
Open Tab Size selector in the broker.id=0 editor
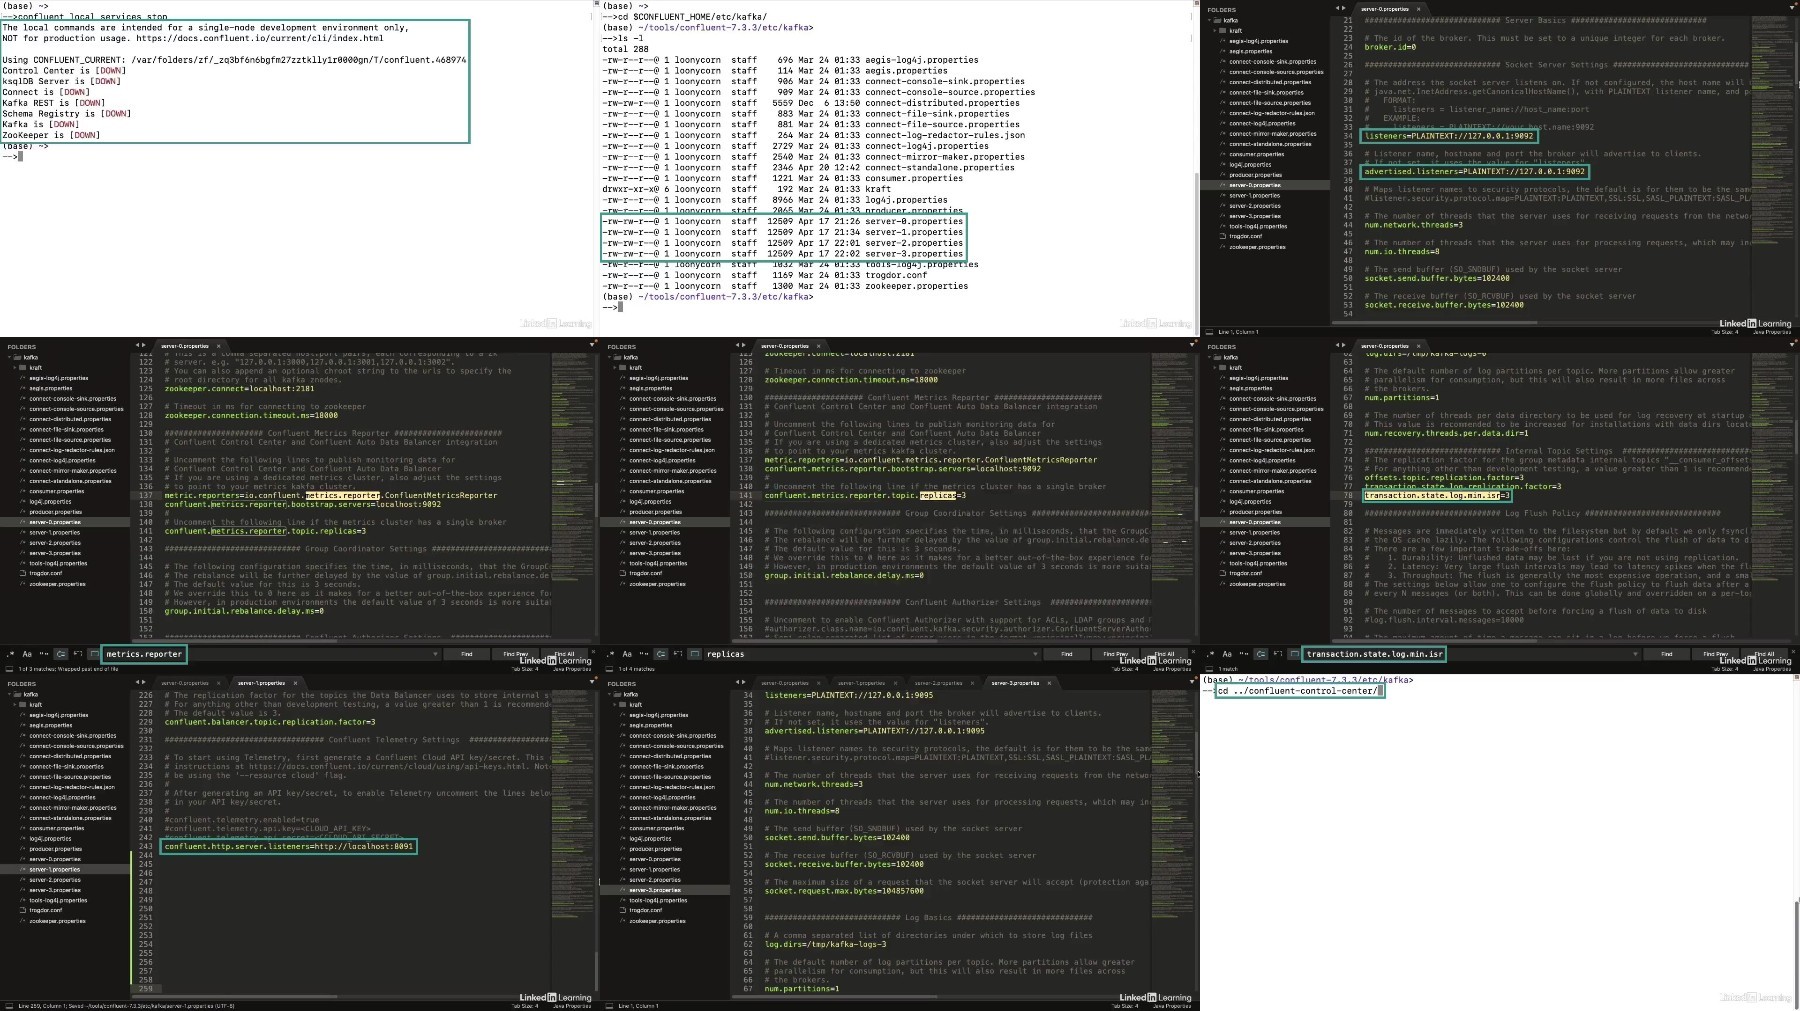[x=1725, y=332]
